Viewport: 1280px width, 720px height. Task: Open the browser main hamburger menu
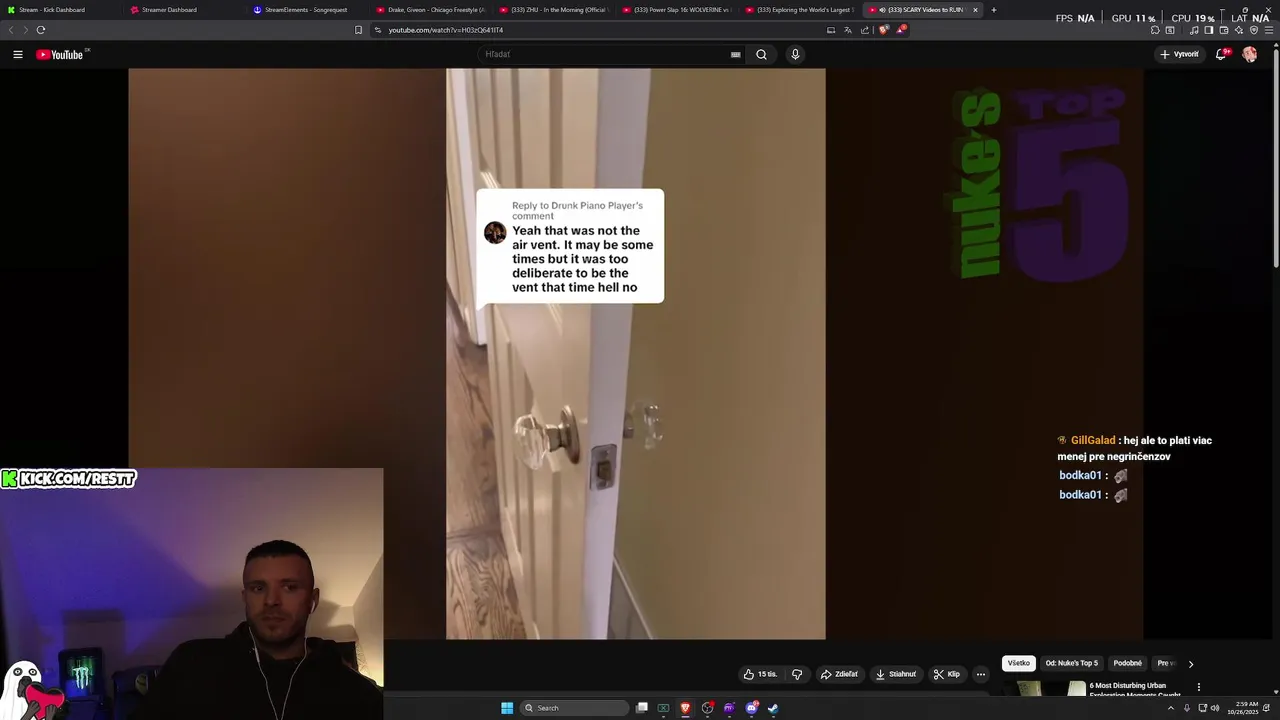[1269, 30]
